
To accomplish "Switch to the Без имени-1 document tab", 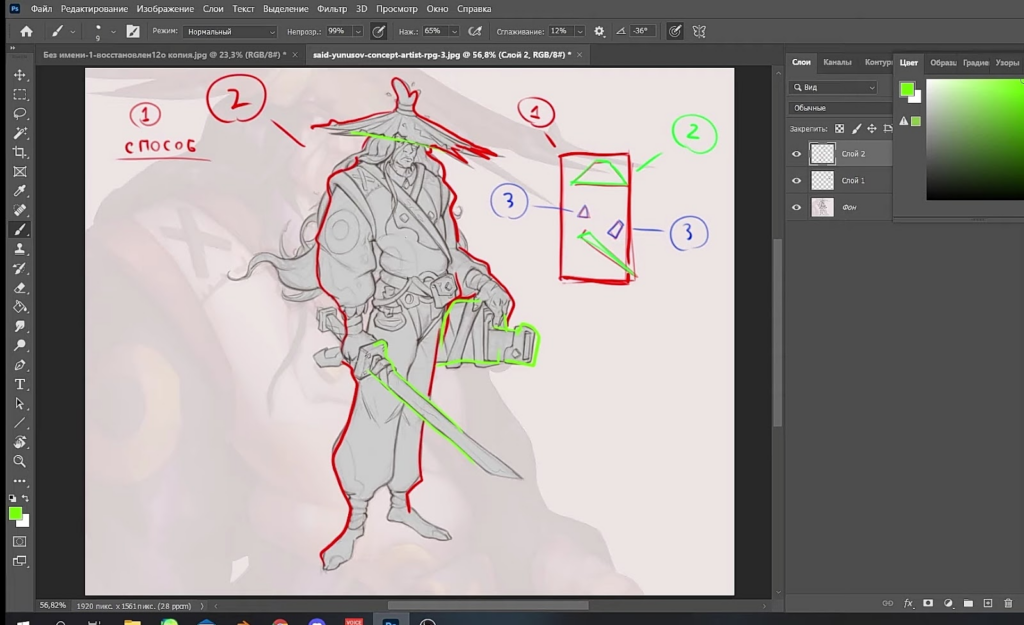I will pyautogui.click(x=164, y=55).
